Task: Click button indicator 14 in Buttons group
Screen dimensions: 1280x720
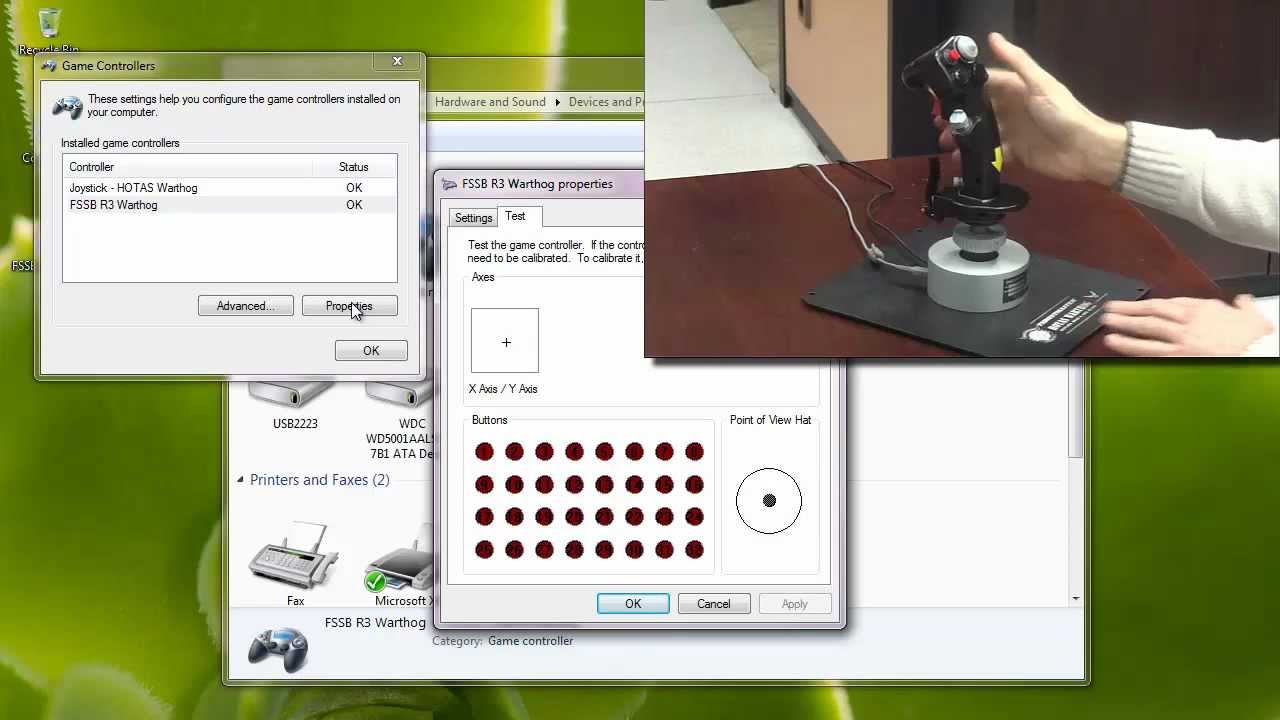Action: click(x=634, y=485)
